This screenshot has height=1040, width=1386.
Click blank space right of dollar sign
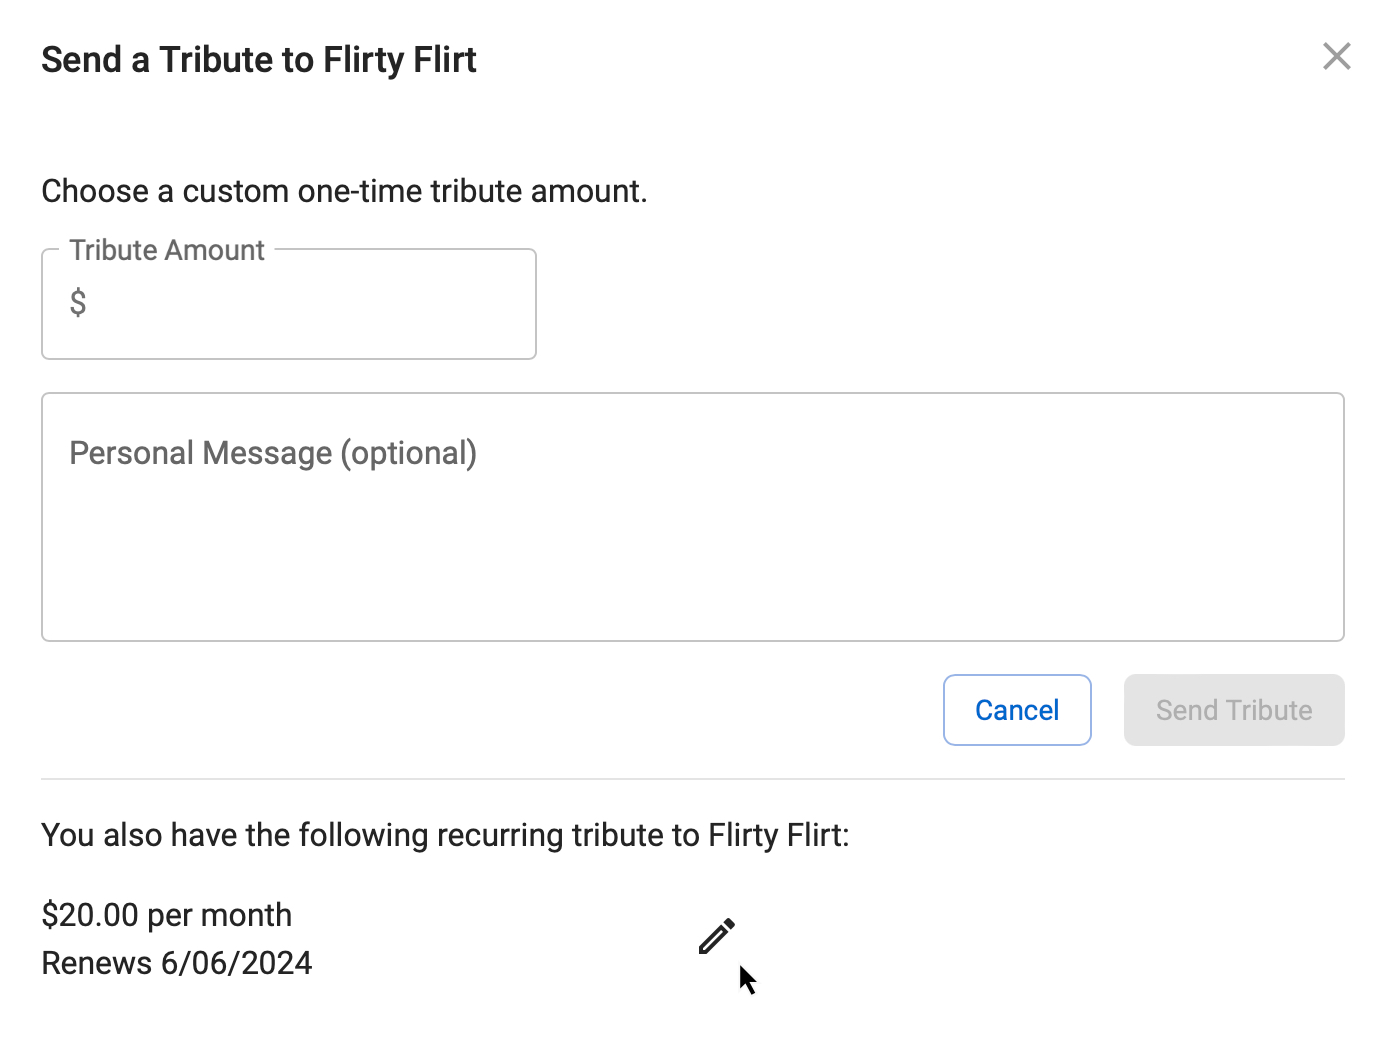tap(310, 304)
